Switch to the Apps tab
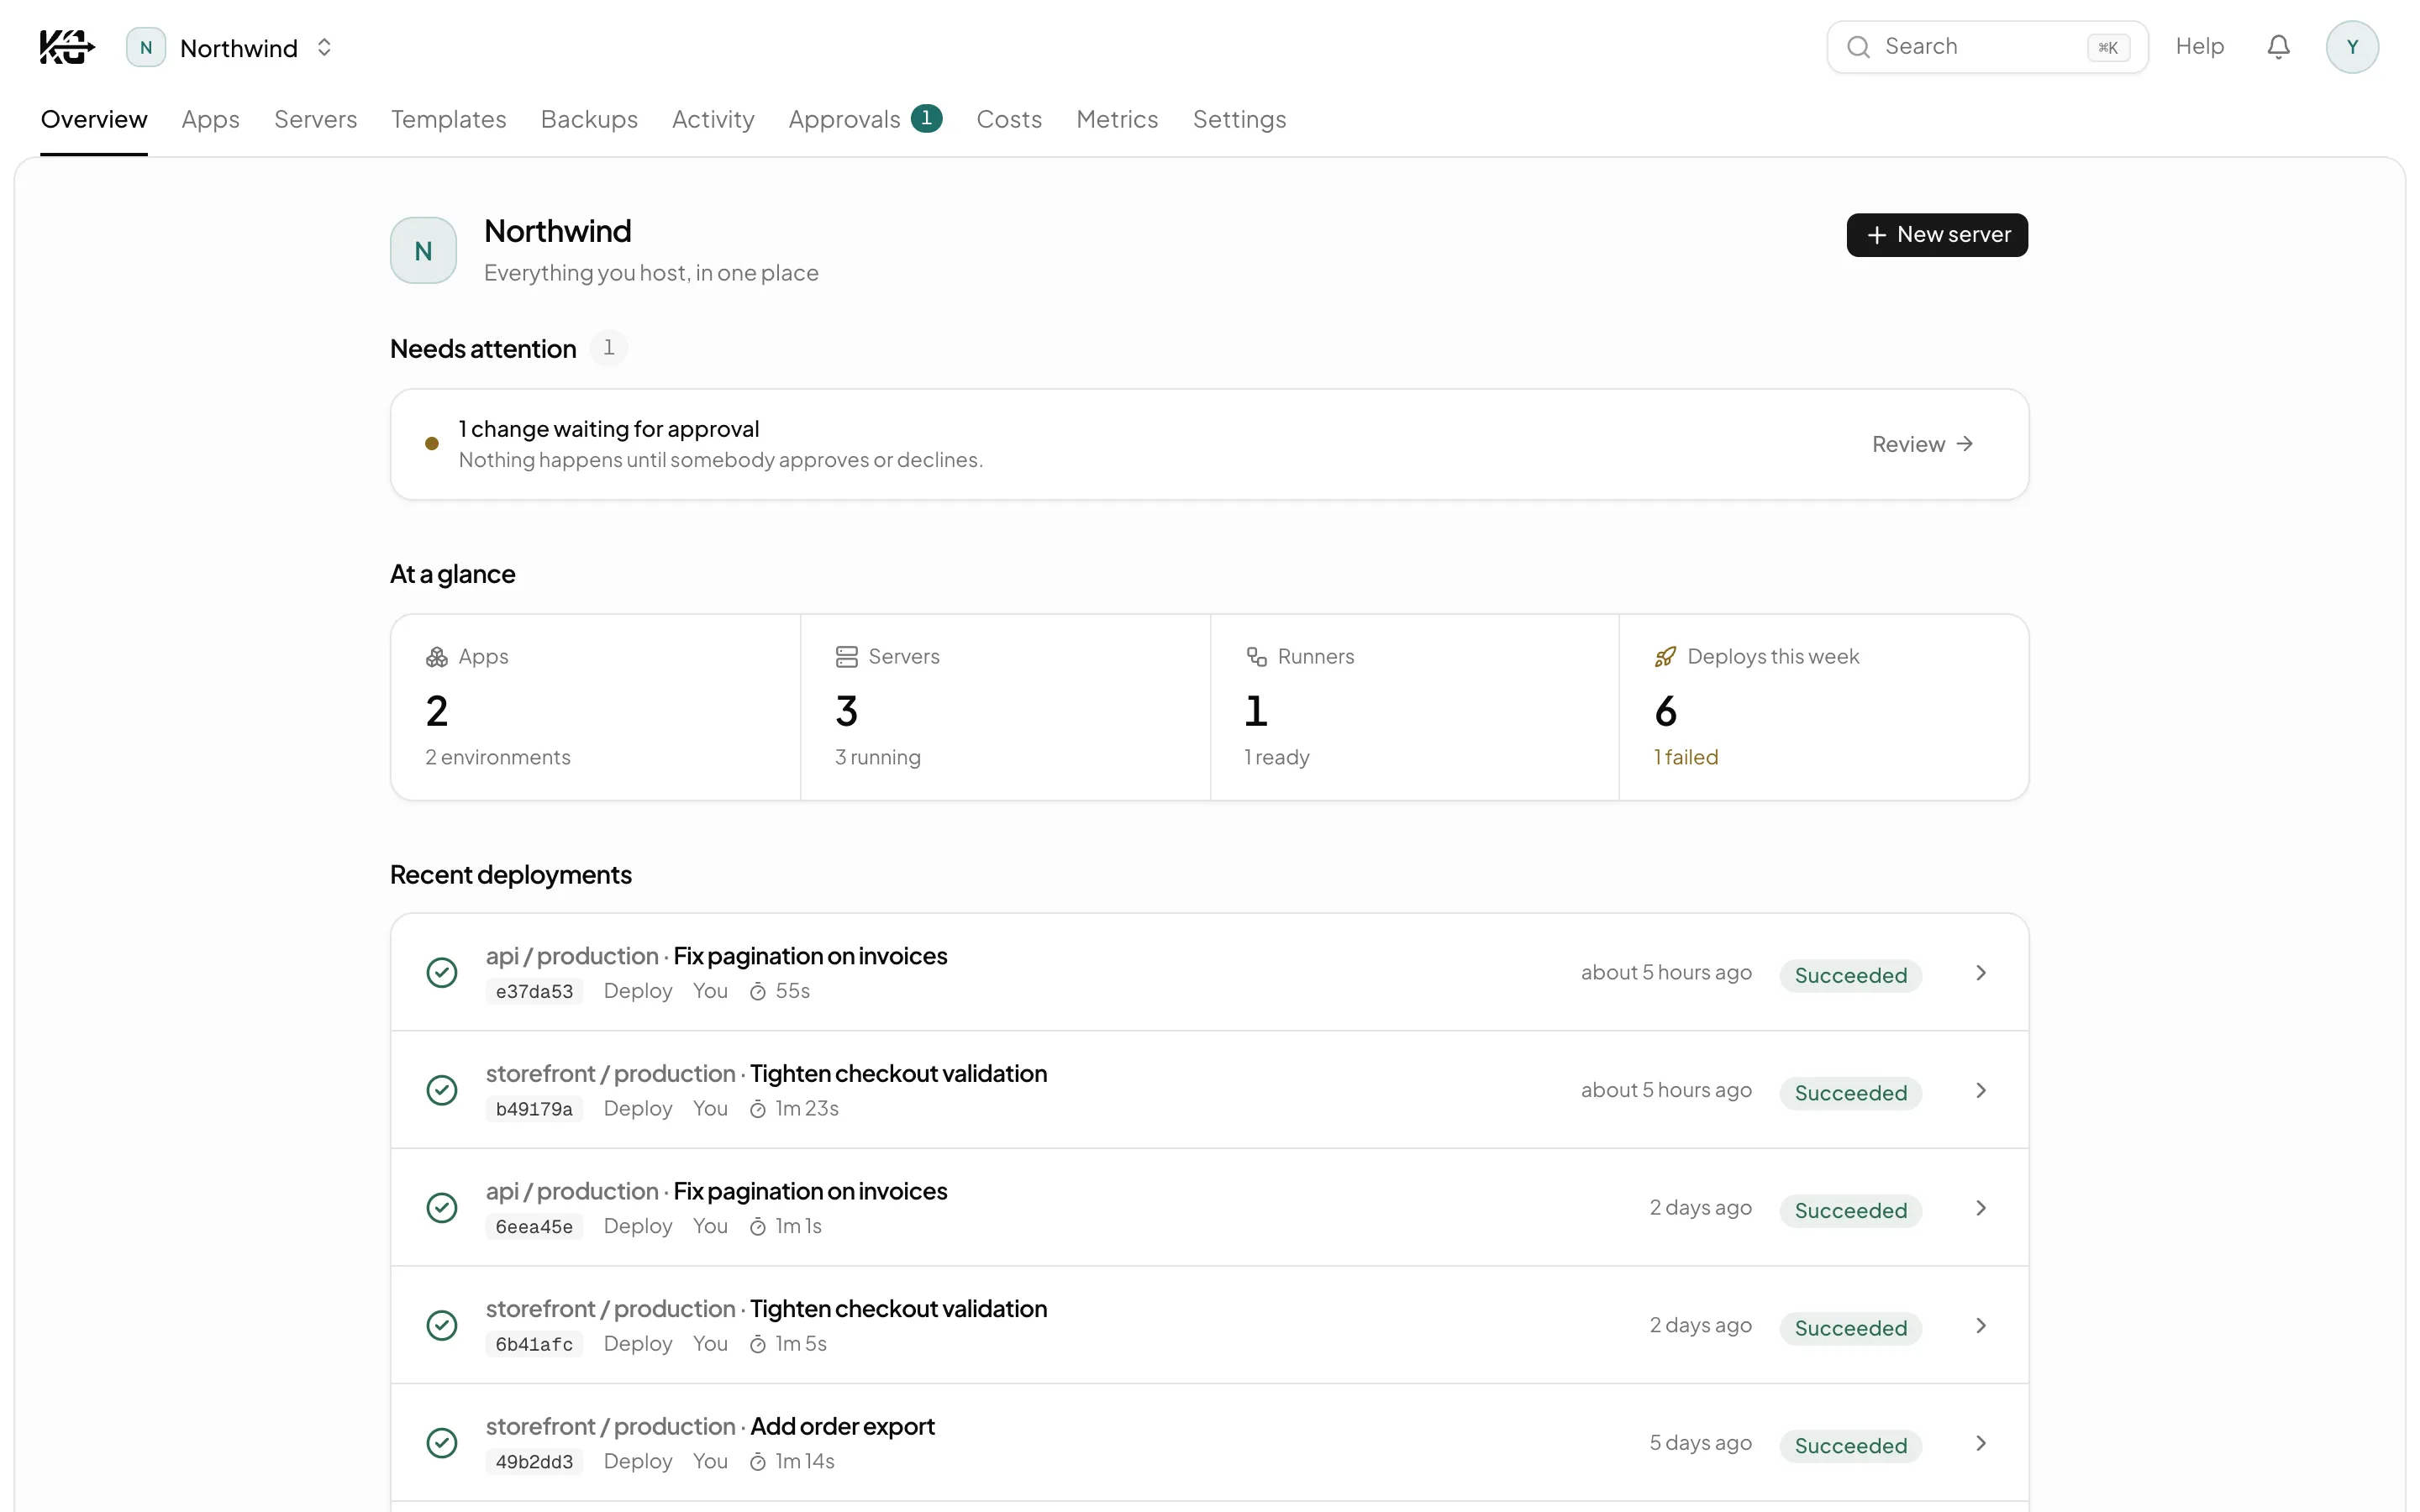 pyautogui.click(x=210, y=119)
